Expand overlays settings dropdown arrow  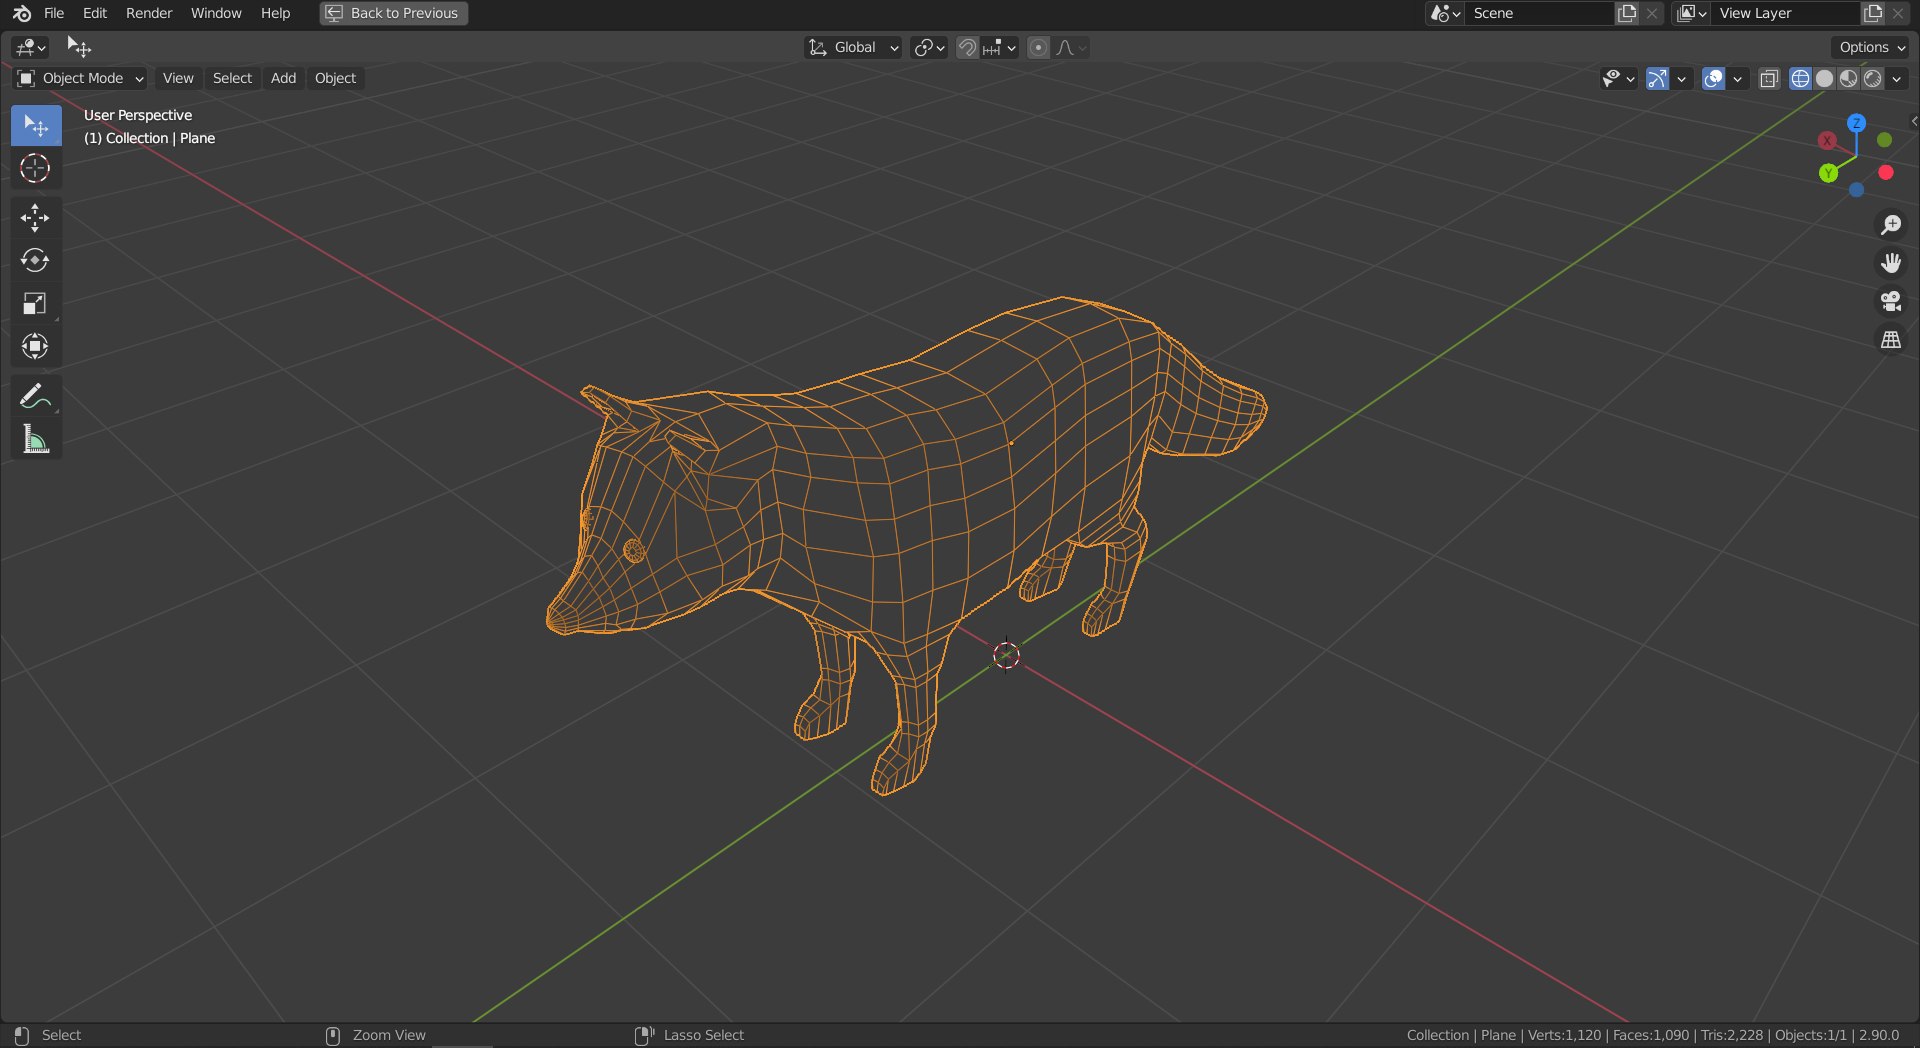tap(1737, 78)
